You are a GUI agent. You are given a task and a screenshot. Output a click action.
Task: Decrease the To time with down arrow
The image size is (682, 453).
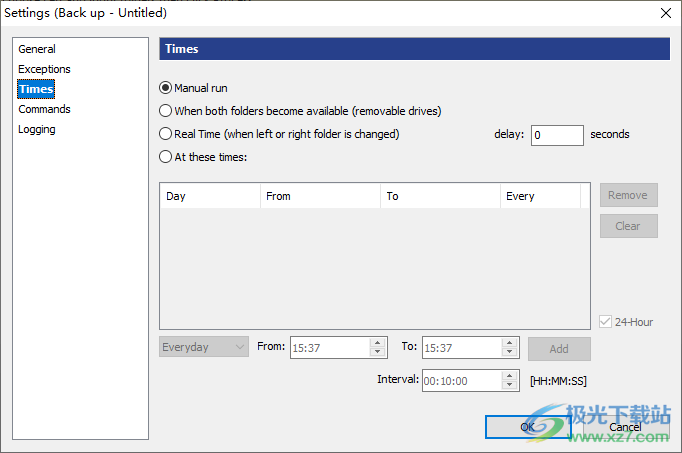pyautogui.click(x=512, y=353)
